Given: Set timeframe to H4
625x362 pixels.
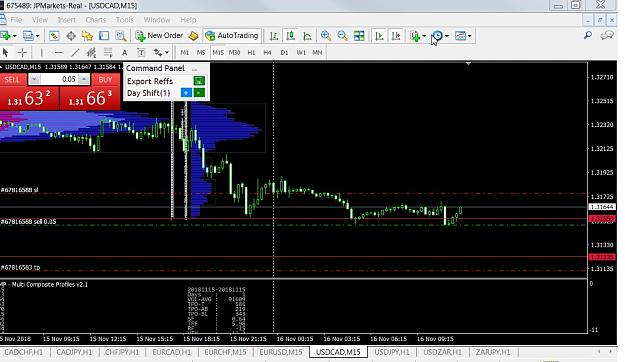Looking at the screenshot, I should 267,52.
